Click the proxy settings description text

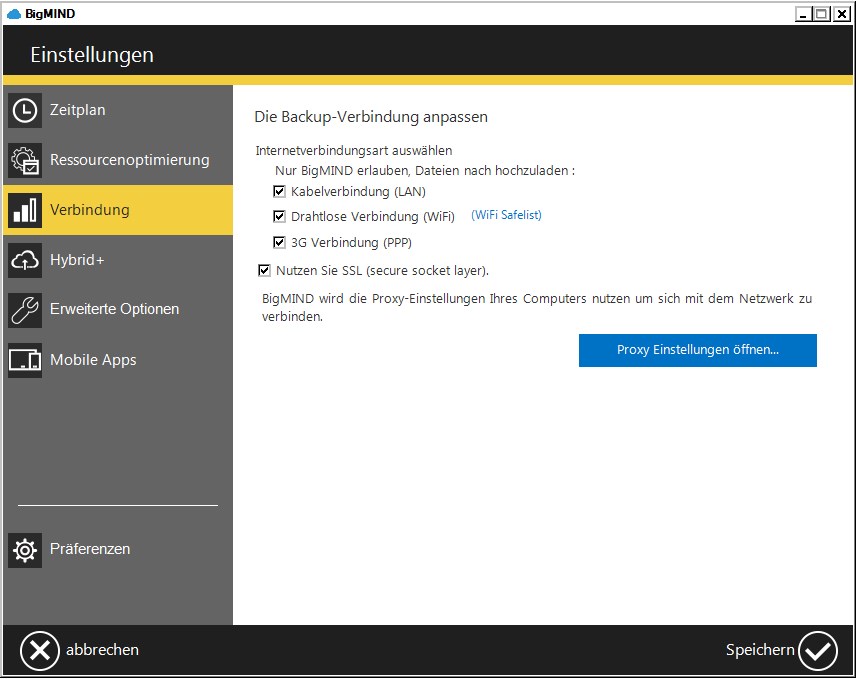click(x=537, y=307)
